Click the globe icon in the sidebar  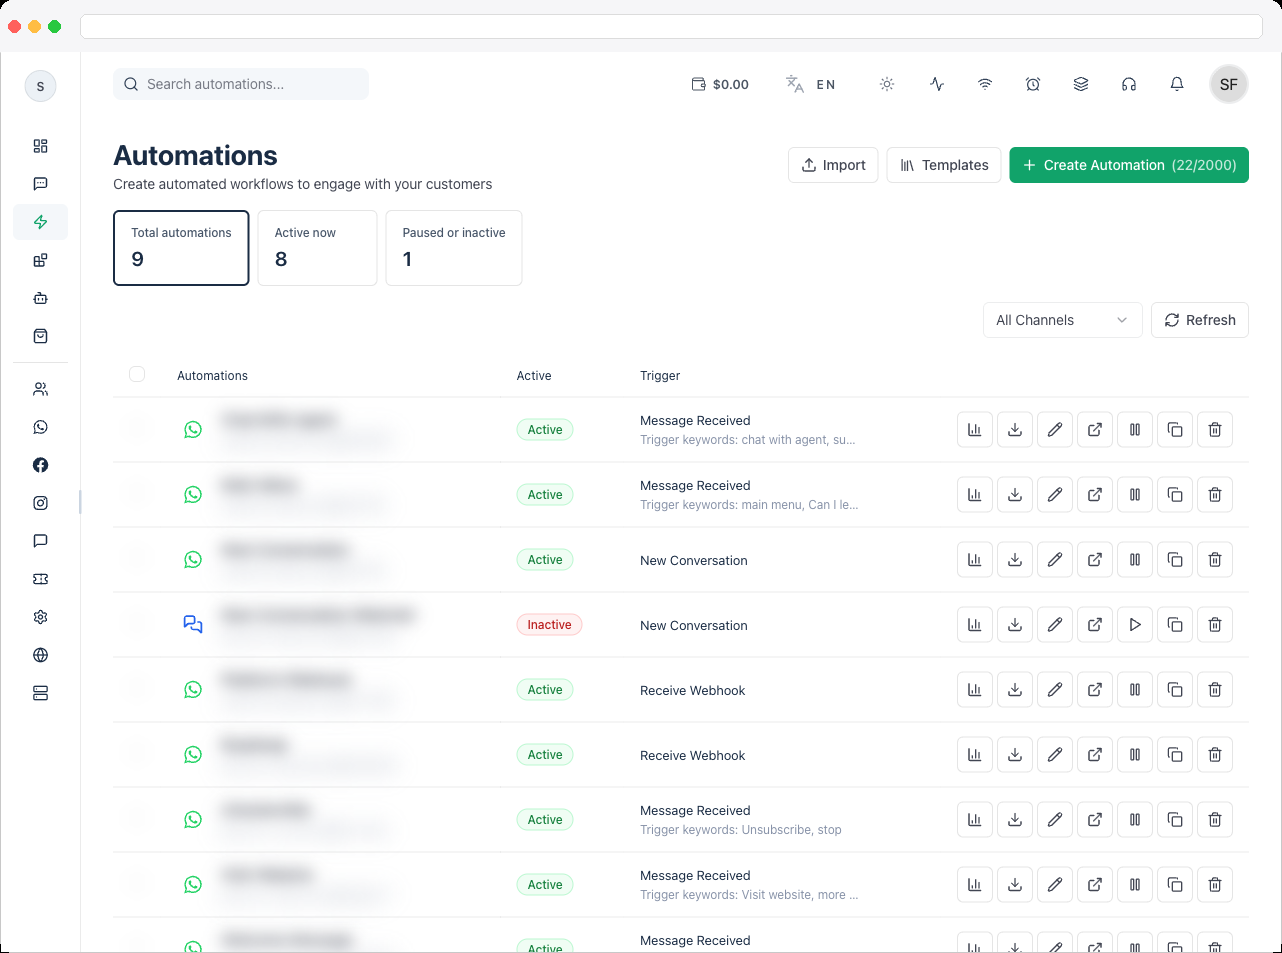pyautogui.click(x=40, y=655)
